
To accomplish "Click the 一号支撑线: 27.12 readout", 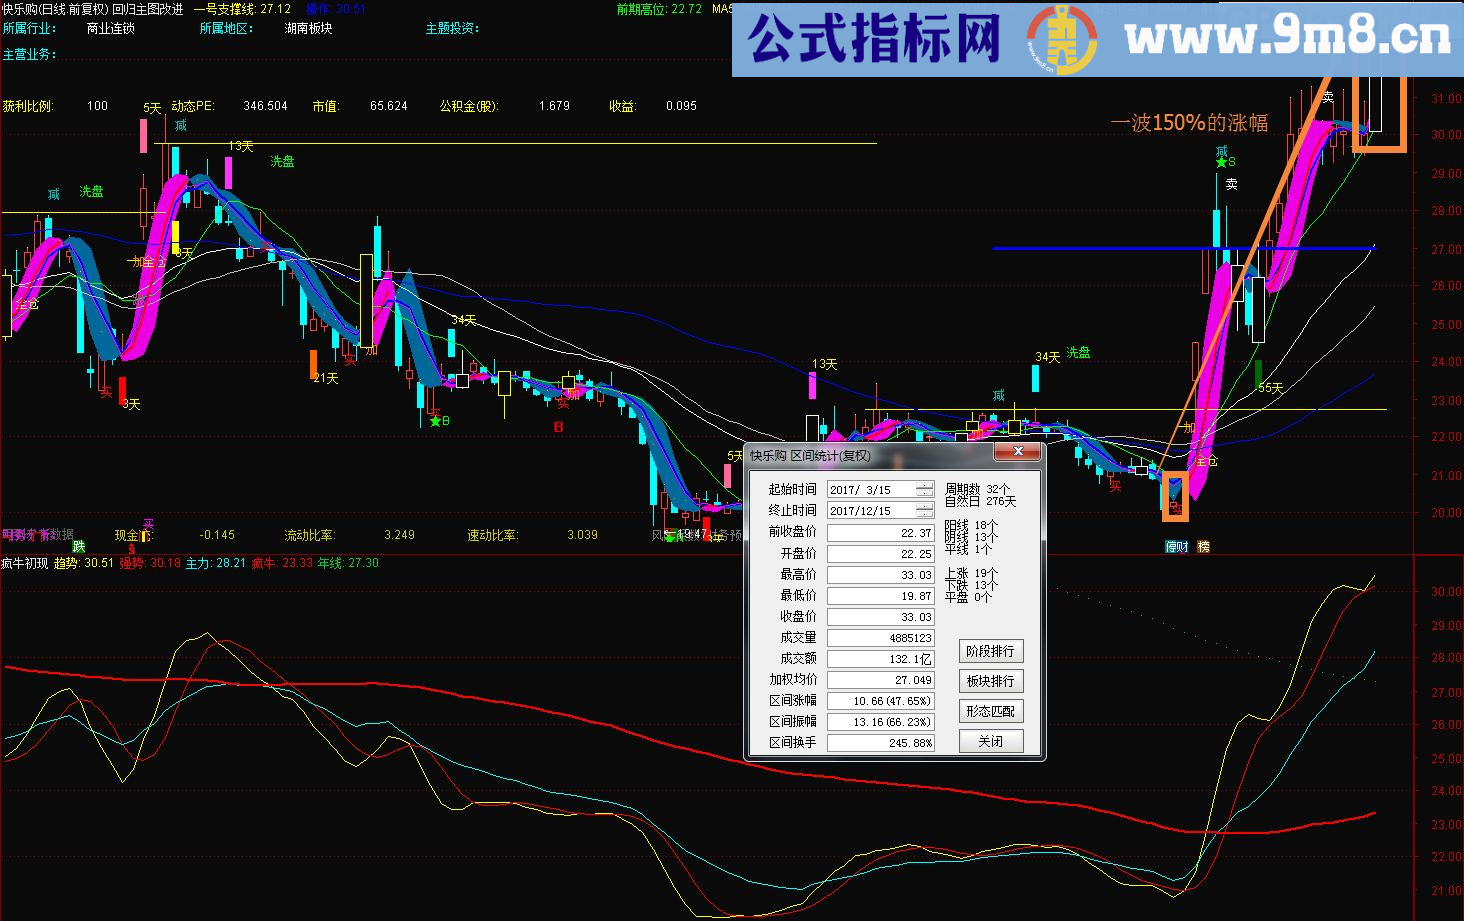I will pyautogui.click(x=243, y=9).
